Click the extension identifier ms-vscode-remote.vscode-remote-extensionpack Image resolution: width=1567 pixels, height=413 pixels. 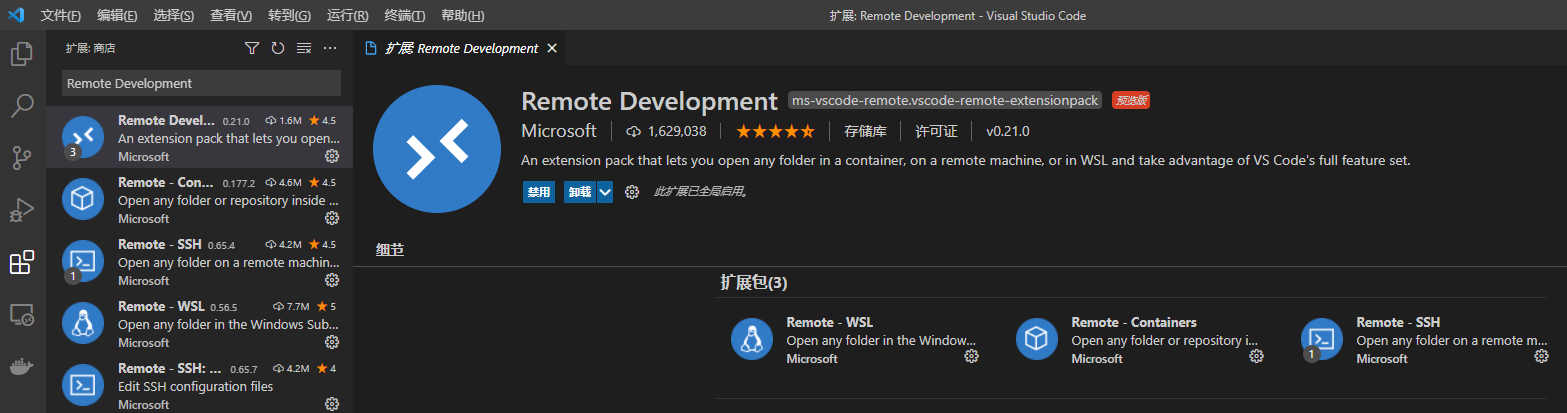point(945,100)
